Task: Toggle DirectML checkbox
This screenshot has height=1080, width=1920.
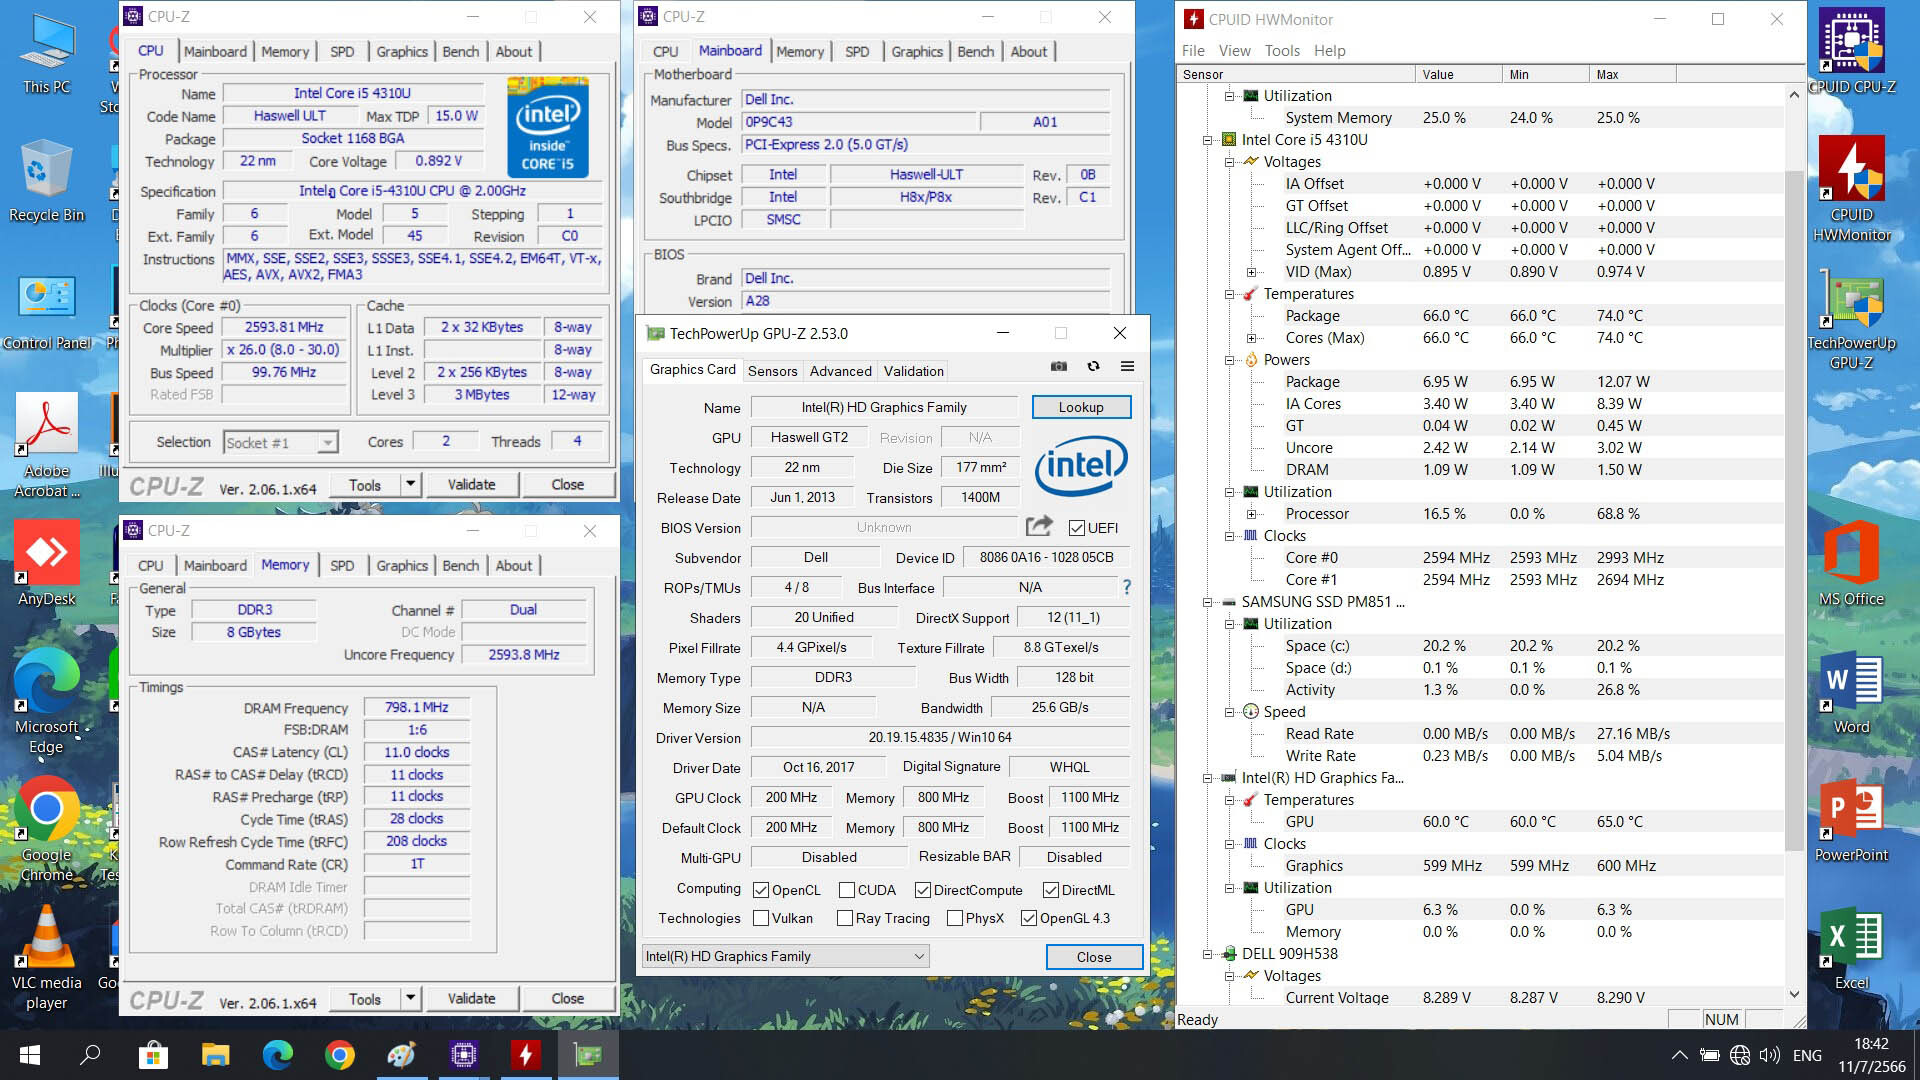Action: pos(1051,890)
